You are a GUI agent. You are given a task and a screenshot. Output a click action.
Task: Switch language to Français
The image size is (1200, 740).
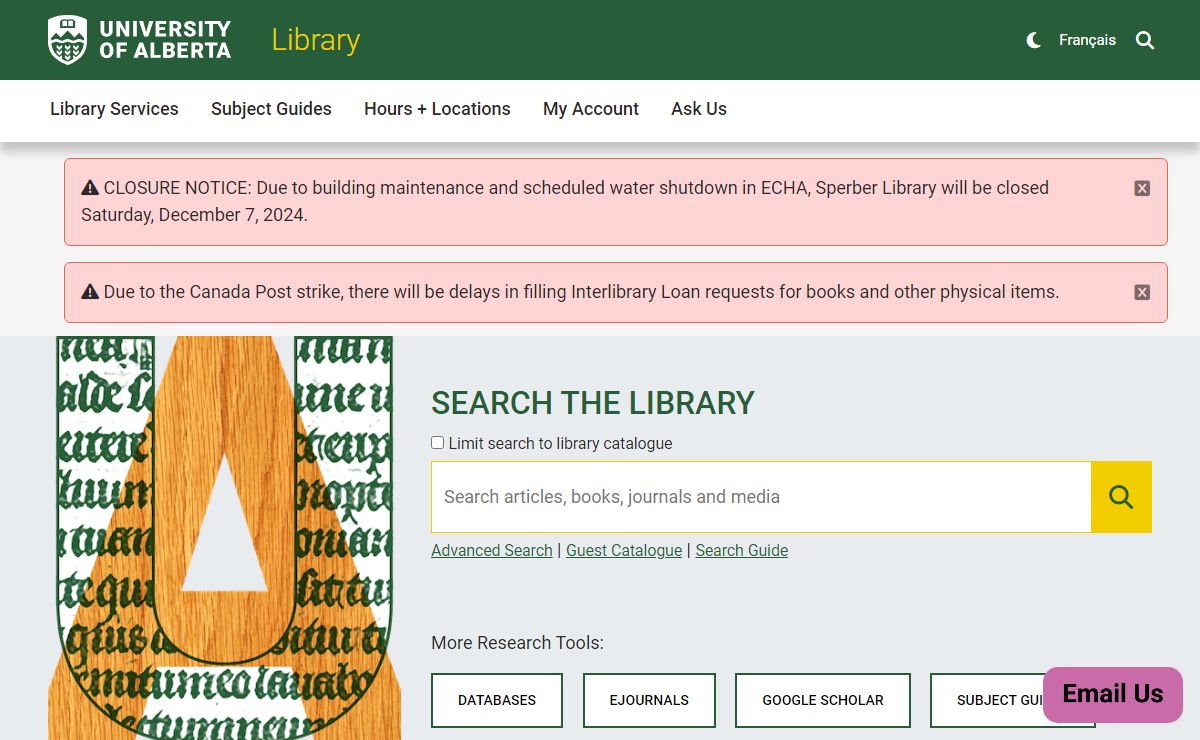coord(1087,40)
